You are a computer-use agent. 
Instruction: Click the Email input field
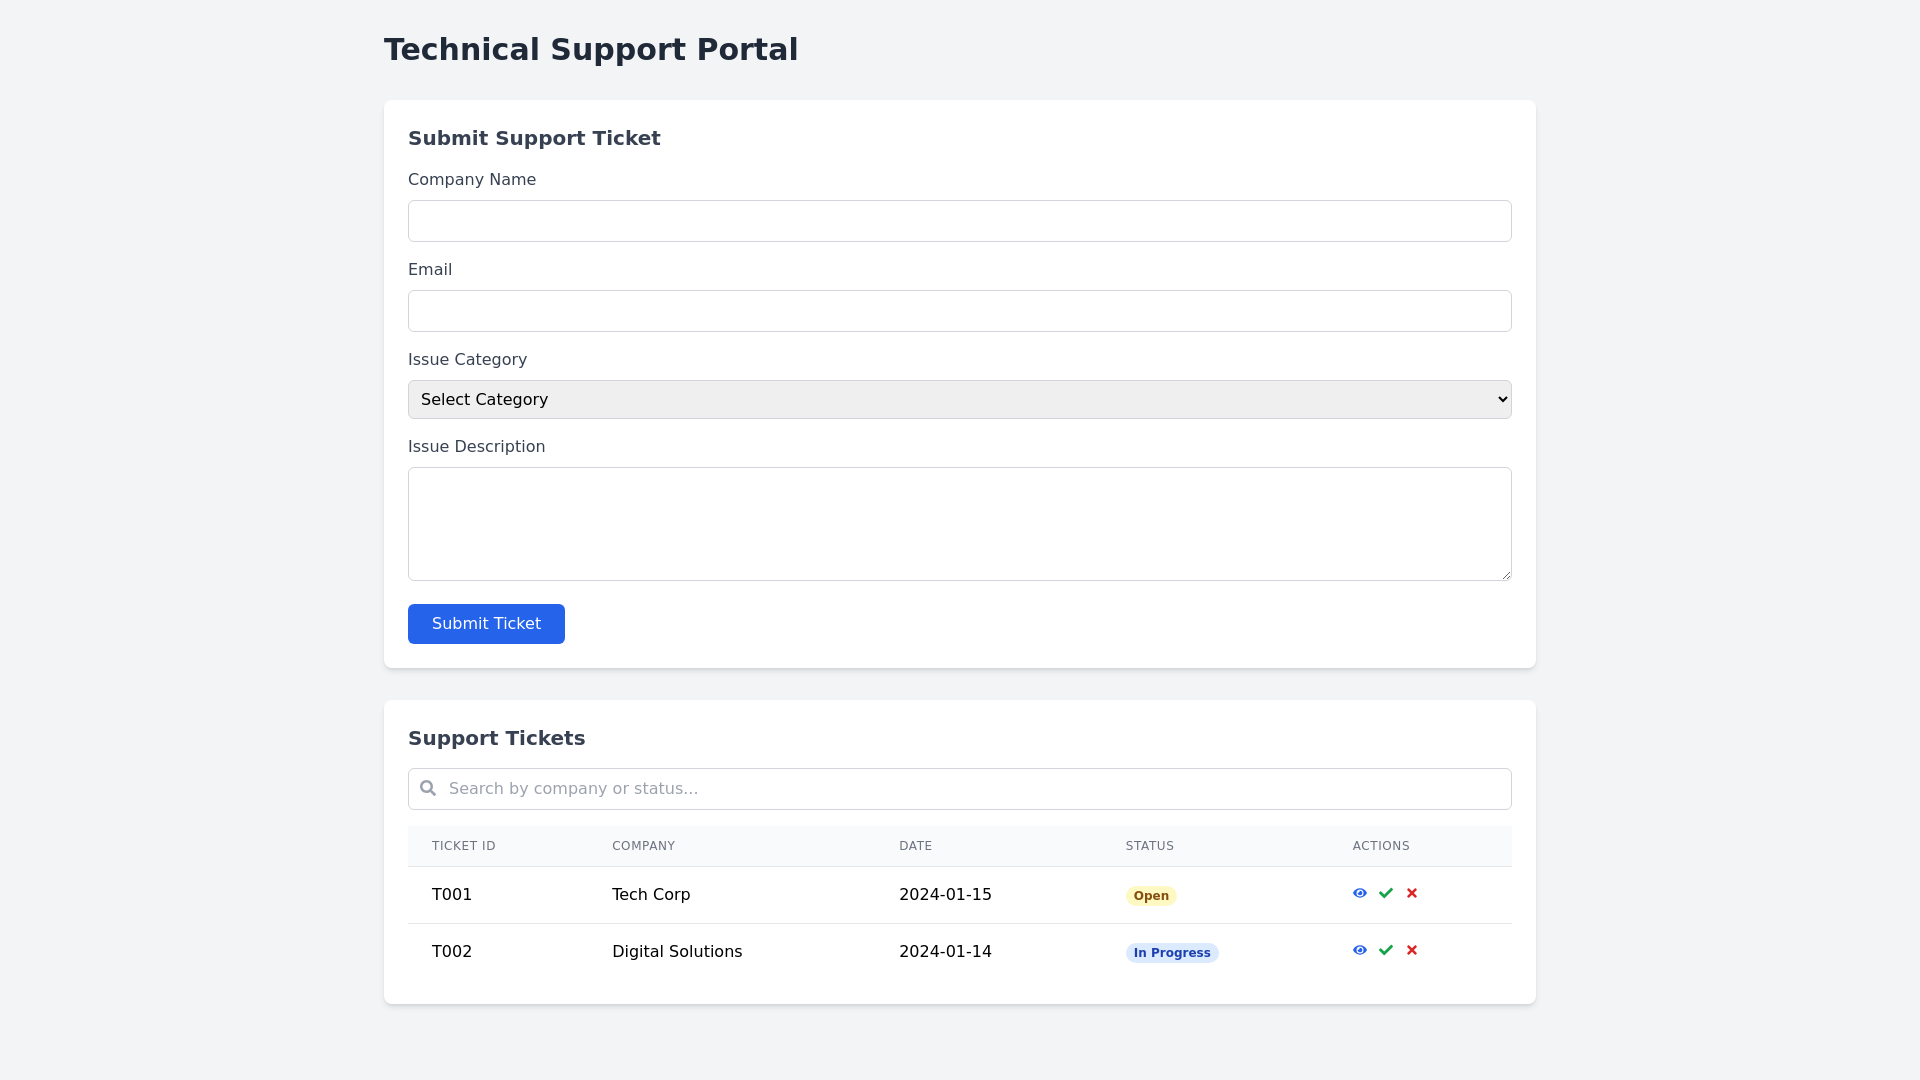(x=959, y=310)
